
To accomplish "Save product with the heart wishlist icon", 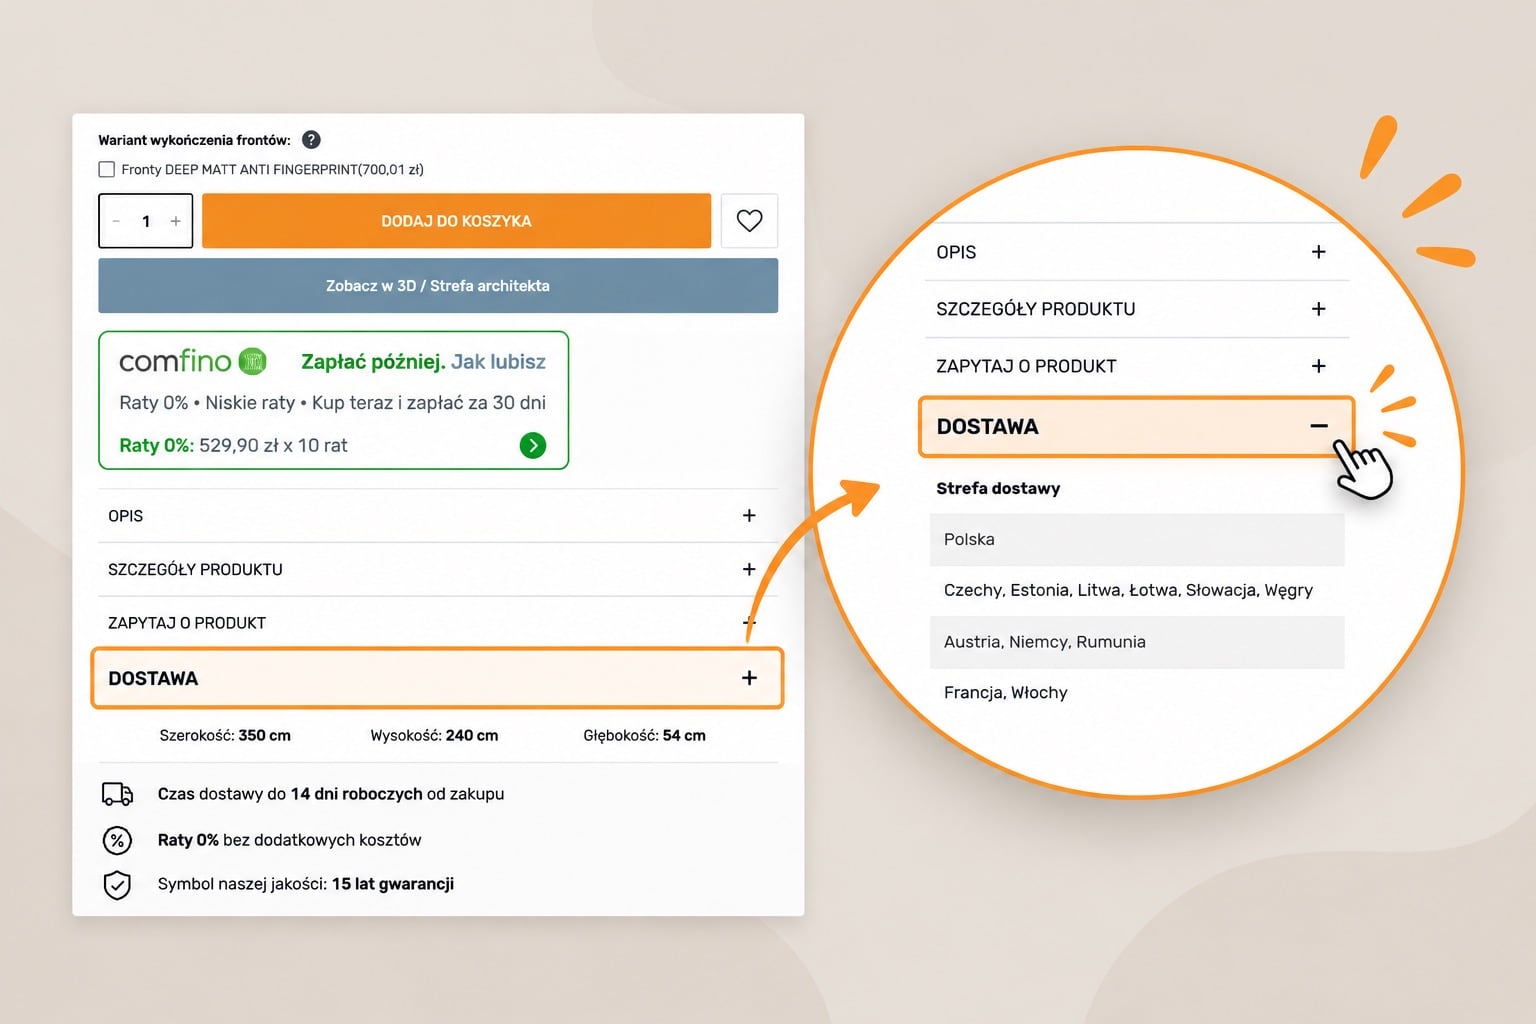I will (x=749, y=220).
